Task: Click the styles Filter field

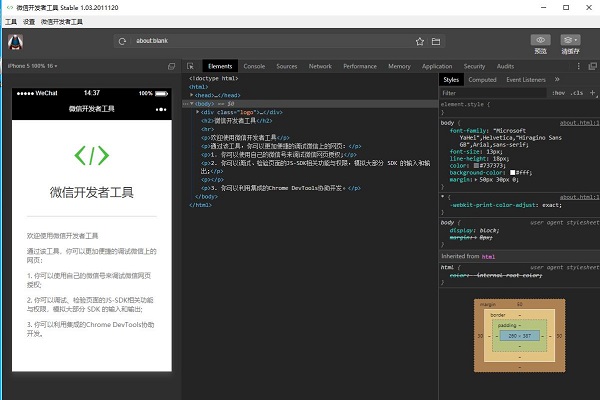Action: 493,93
